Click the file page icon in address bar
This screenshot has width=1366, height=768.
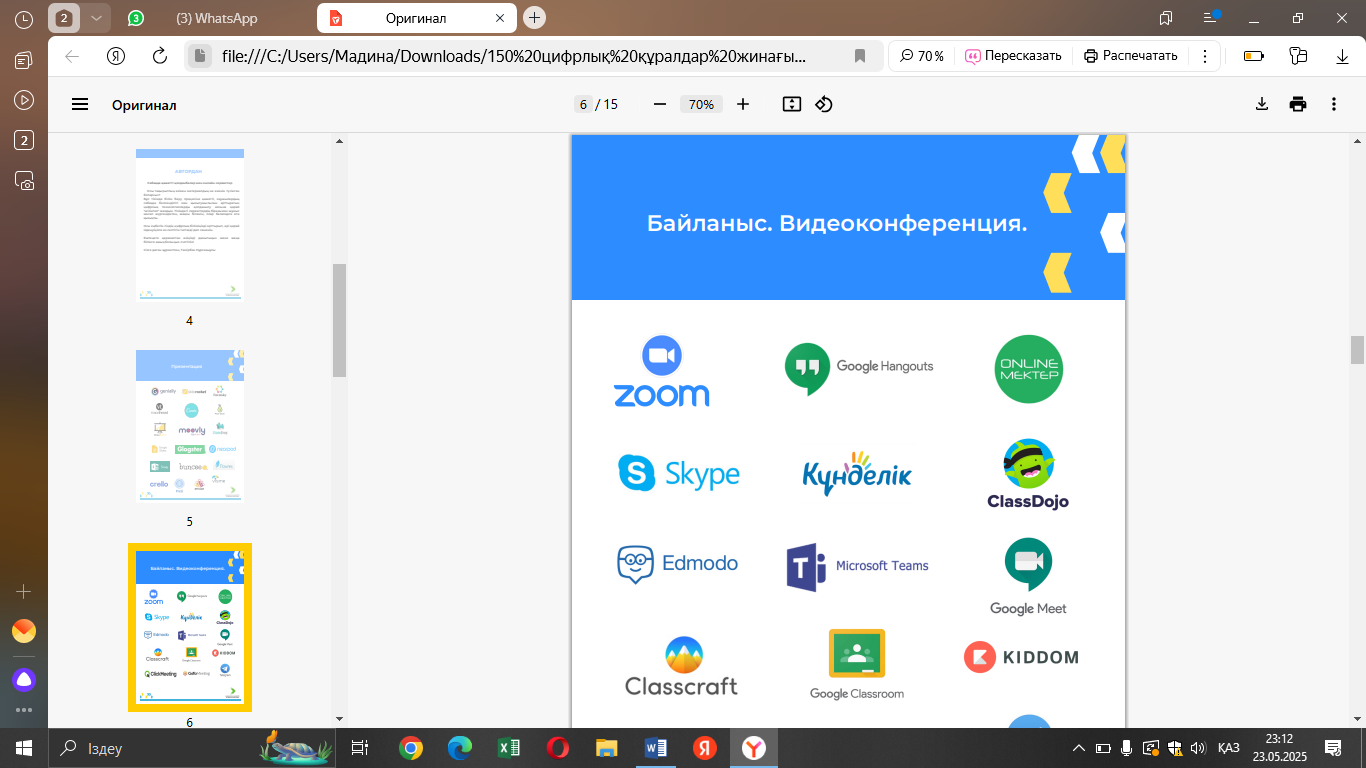(x=201, y=56)
